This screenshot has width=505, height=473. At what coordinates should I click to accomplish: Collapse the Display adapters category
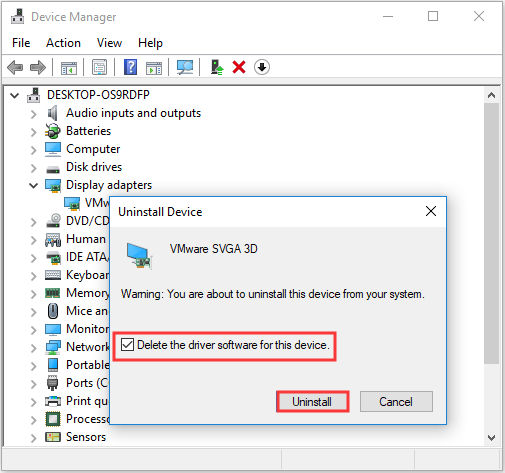tap(33, 185)
